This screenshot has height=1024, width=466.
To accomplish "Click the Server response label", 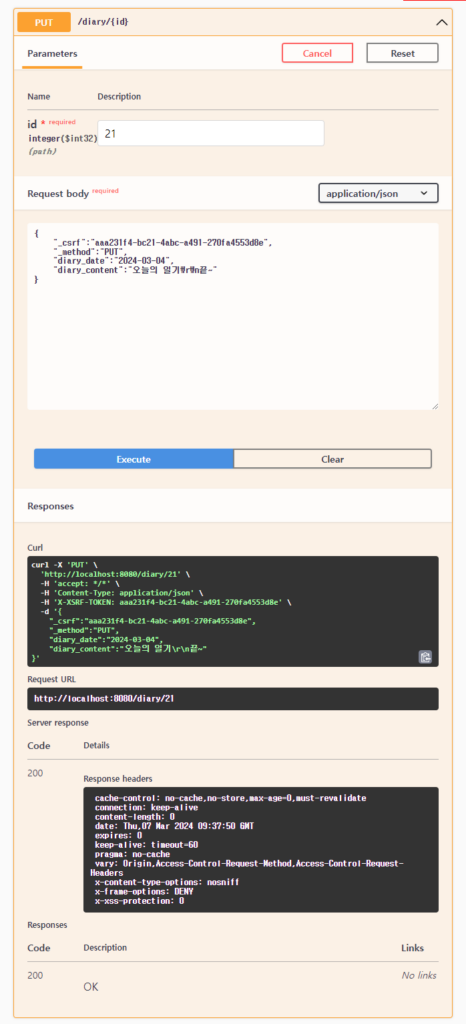I will (x=58, y=722).
